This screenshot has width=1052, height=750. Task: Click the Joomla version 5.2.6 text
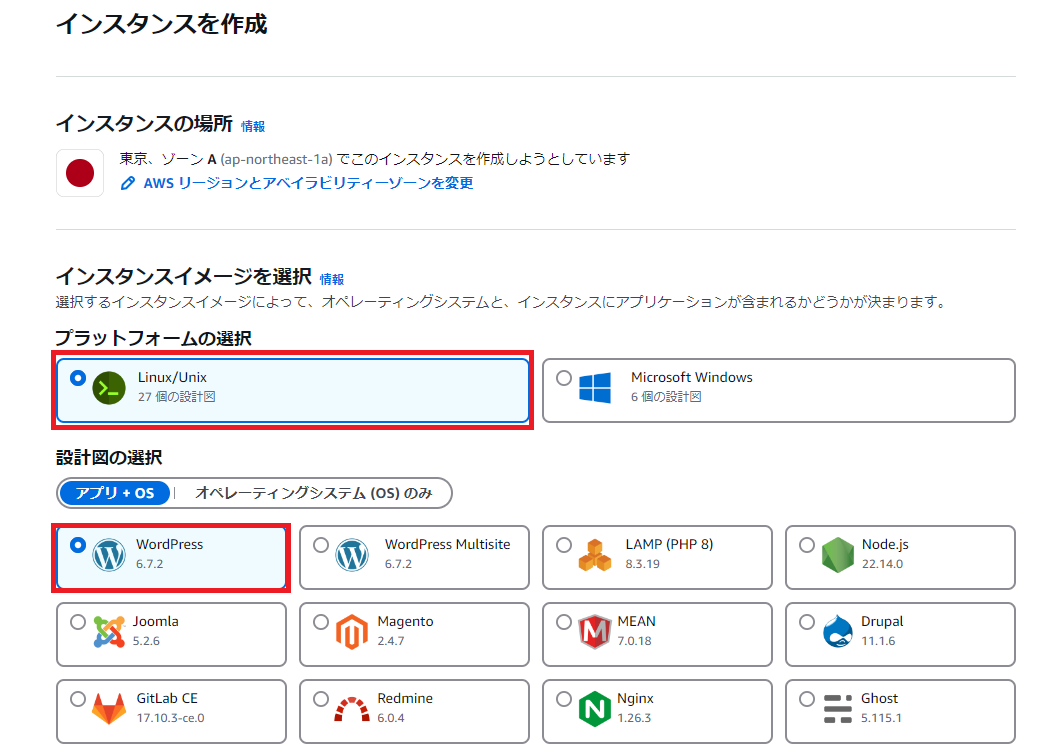point(146,641)
